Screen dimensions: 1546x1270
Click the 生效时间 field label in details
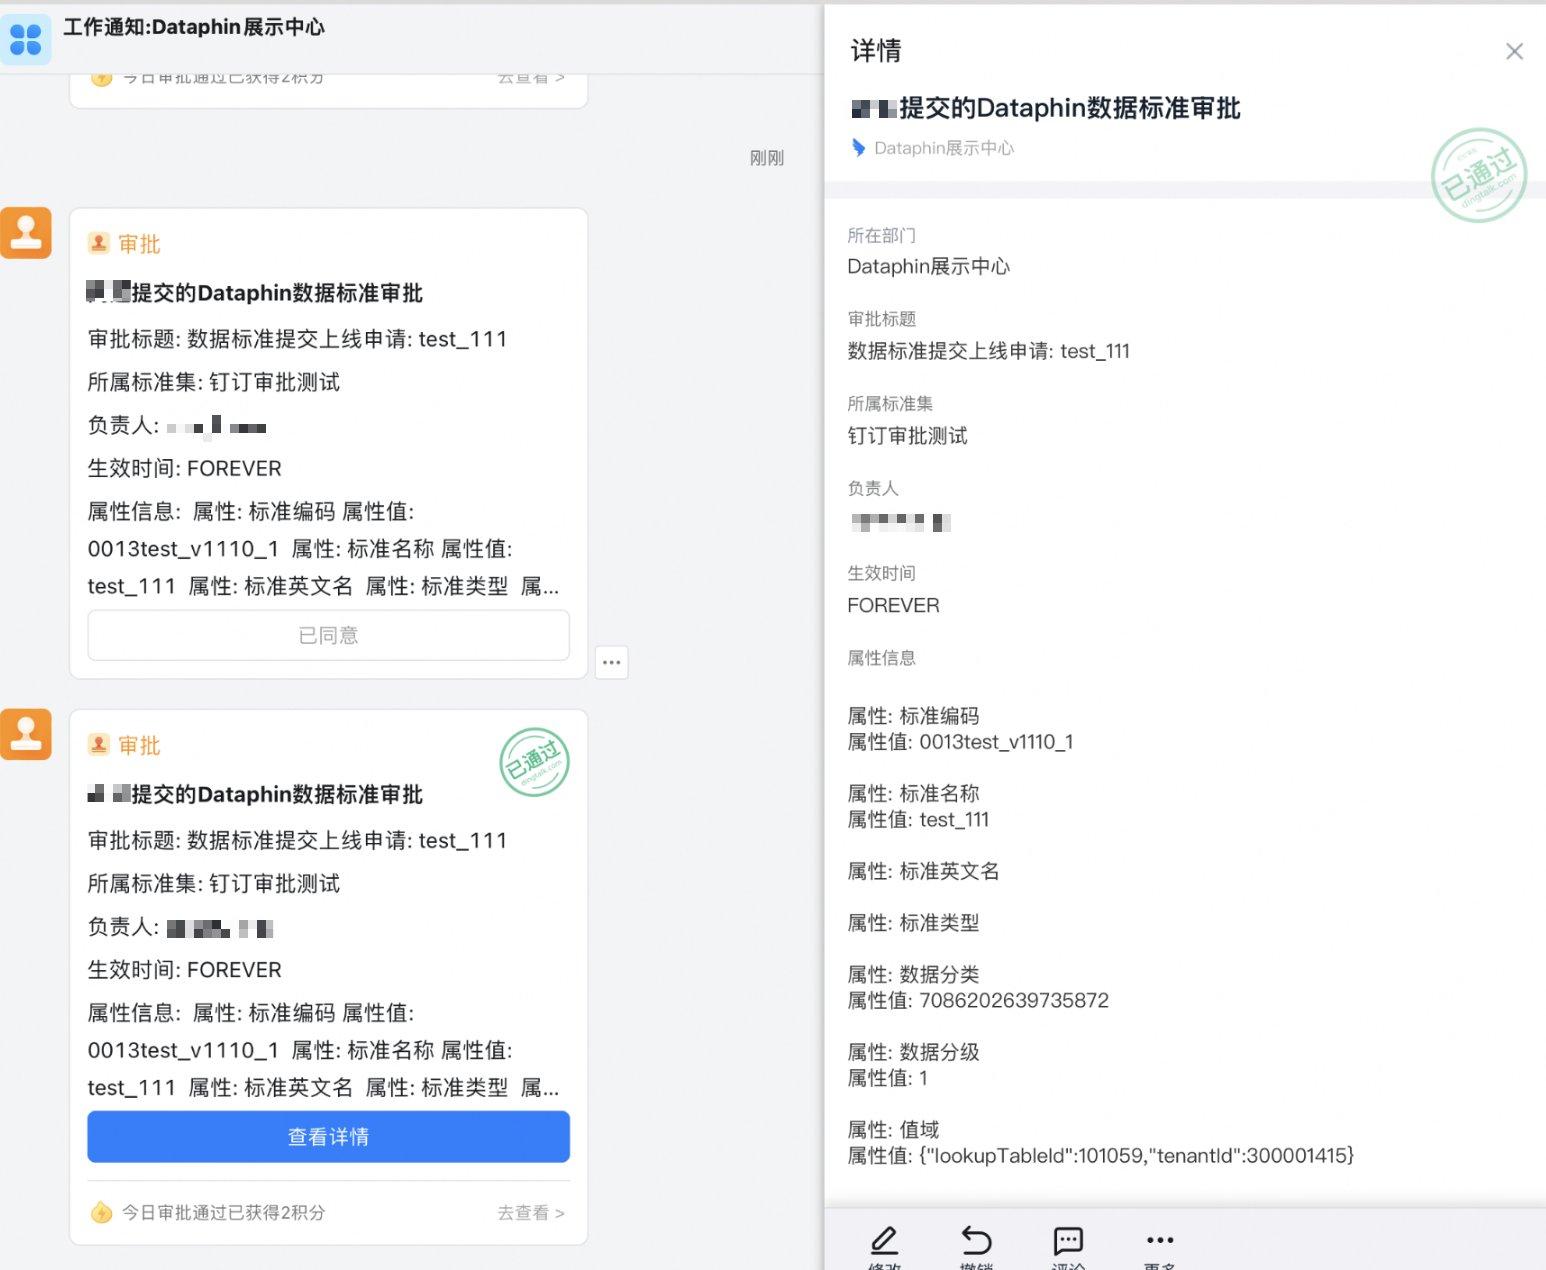(x=881, y=573)
